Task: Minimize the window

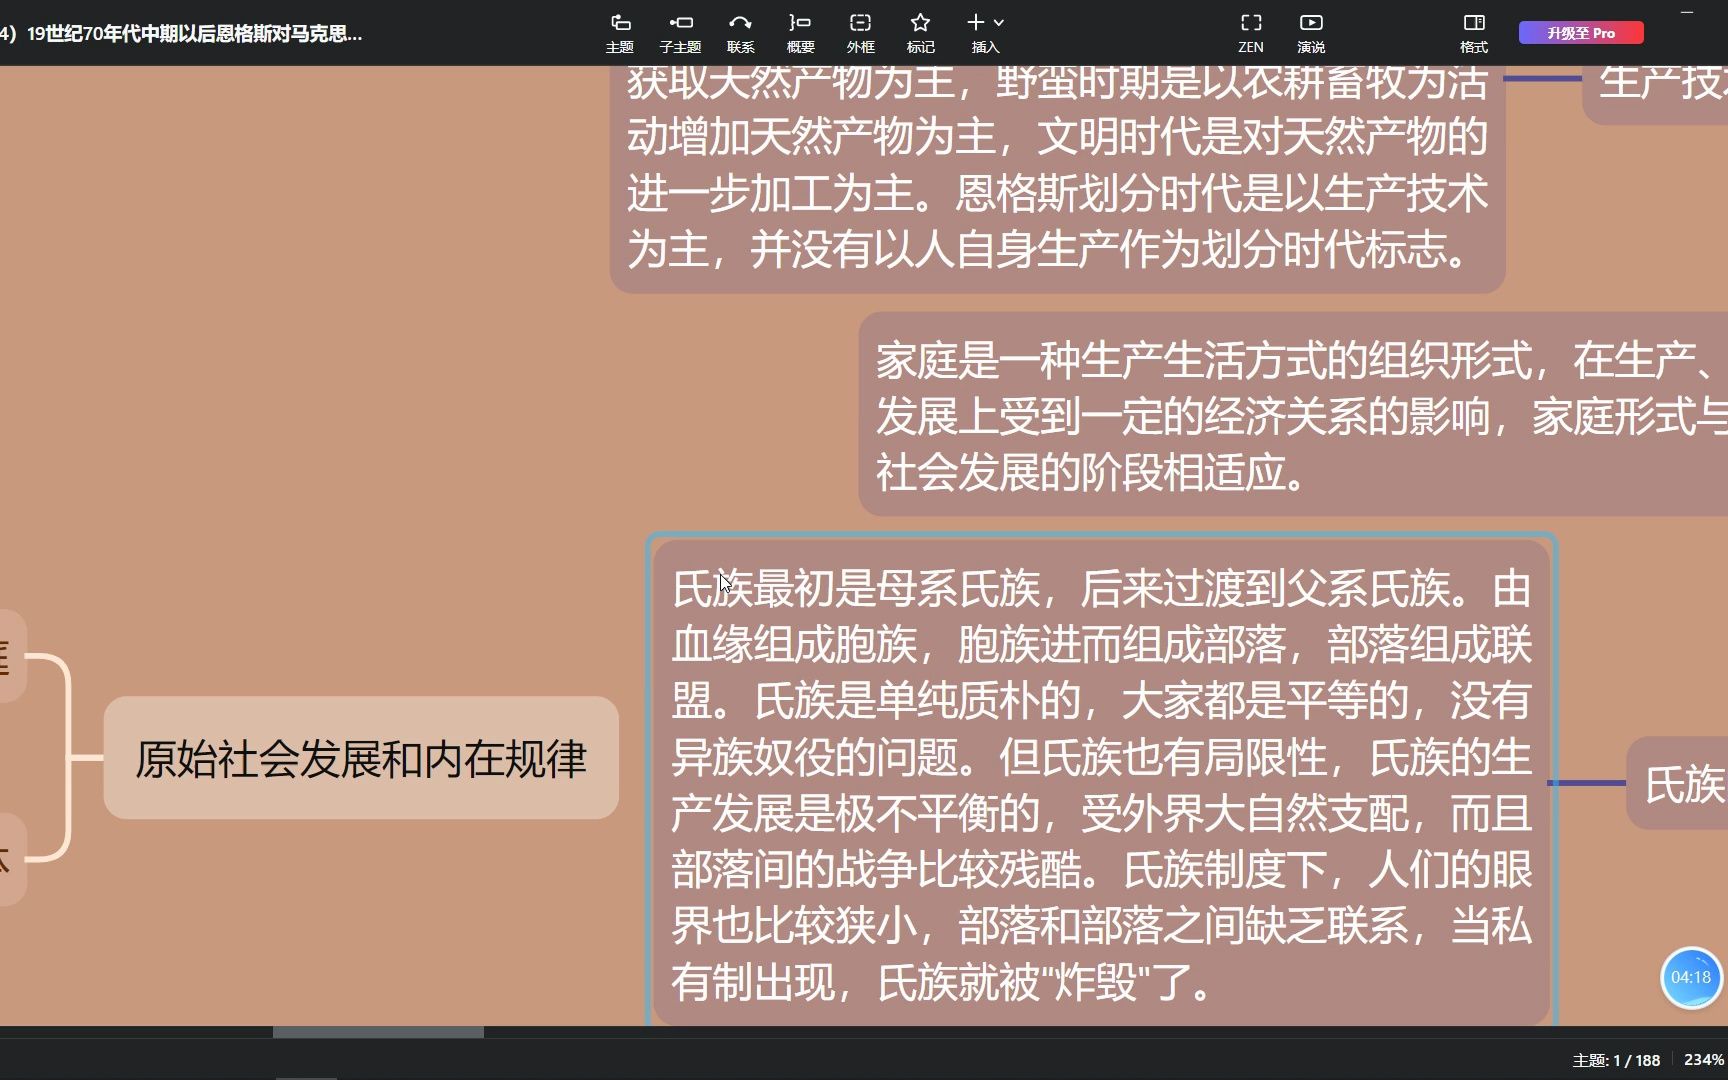Action: [1687, 12]
